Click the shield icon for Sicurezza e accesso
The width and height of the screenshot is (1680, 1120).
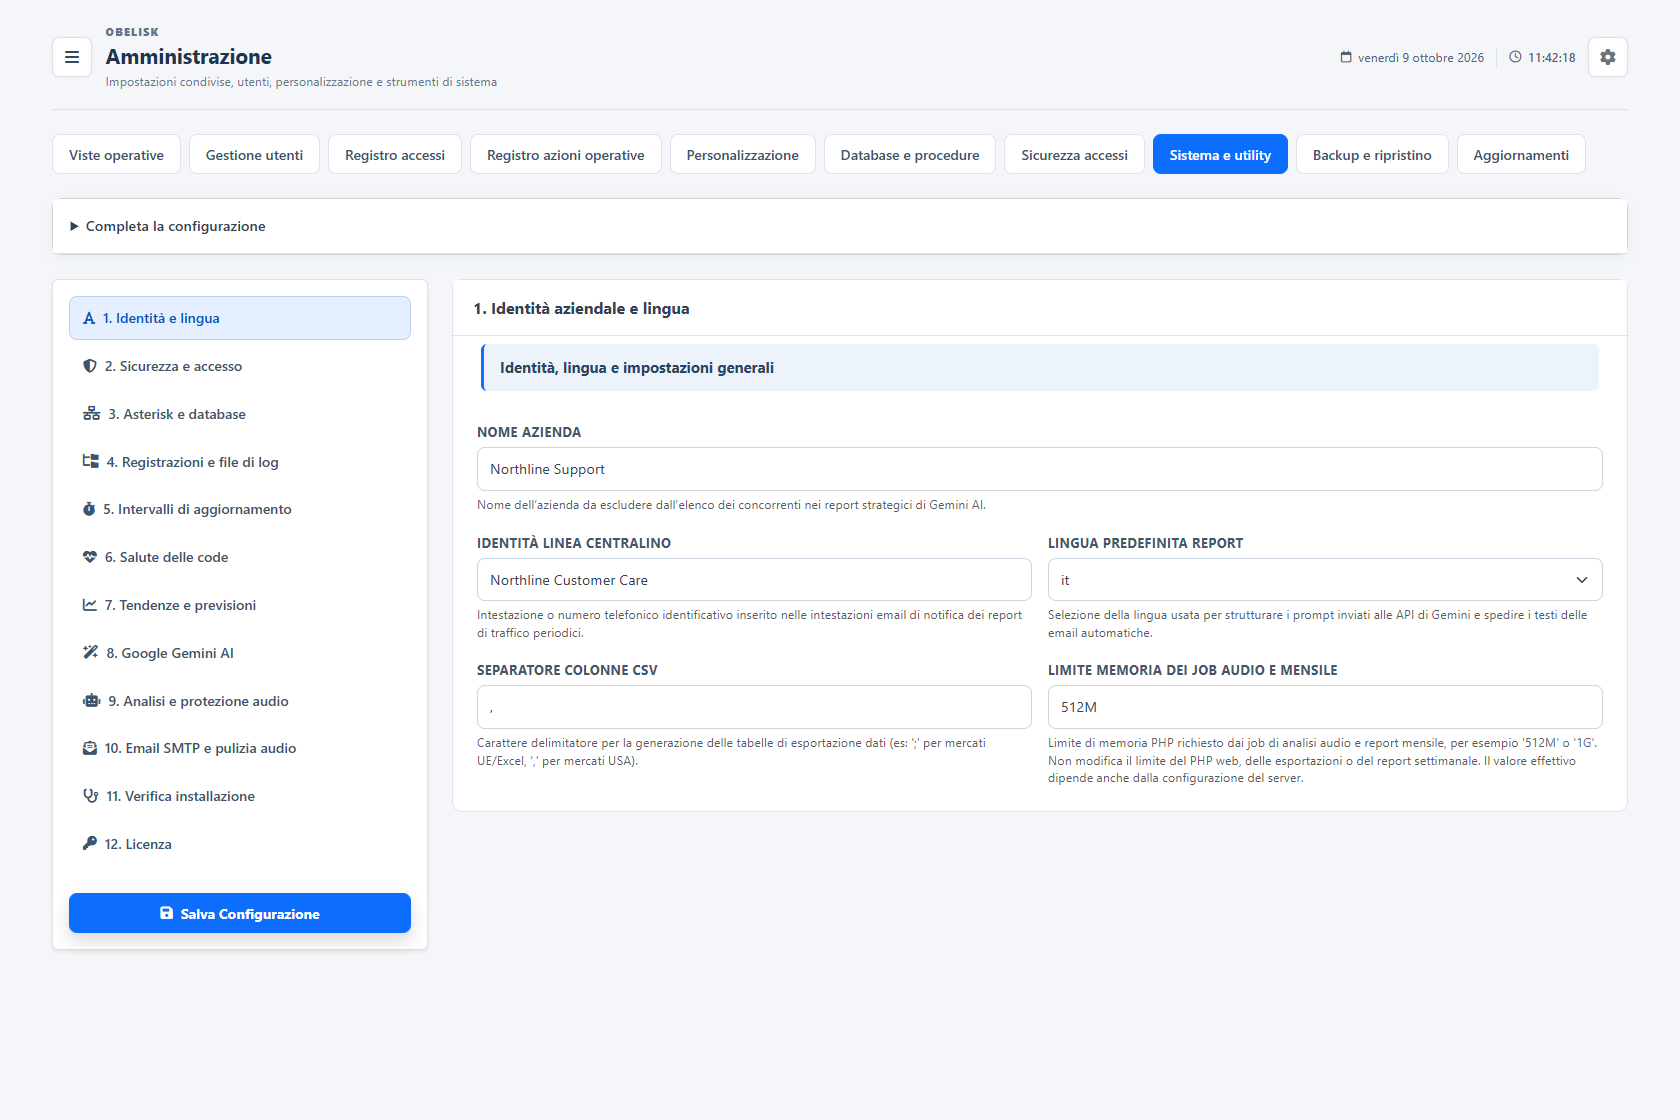(x=90, y=366)
